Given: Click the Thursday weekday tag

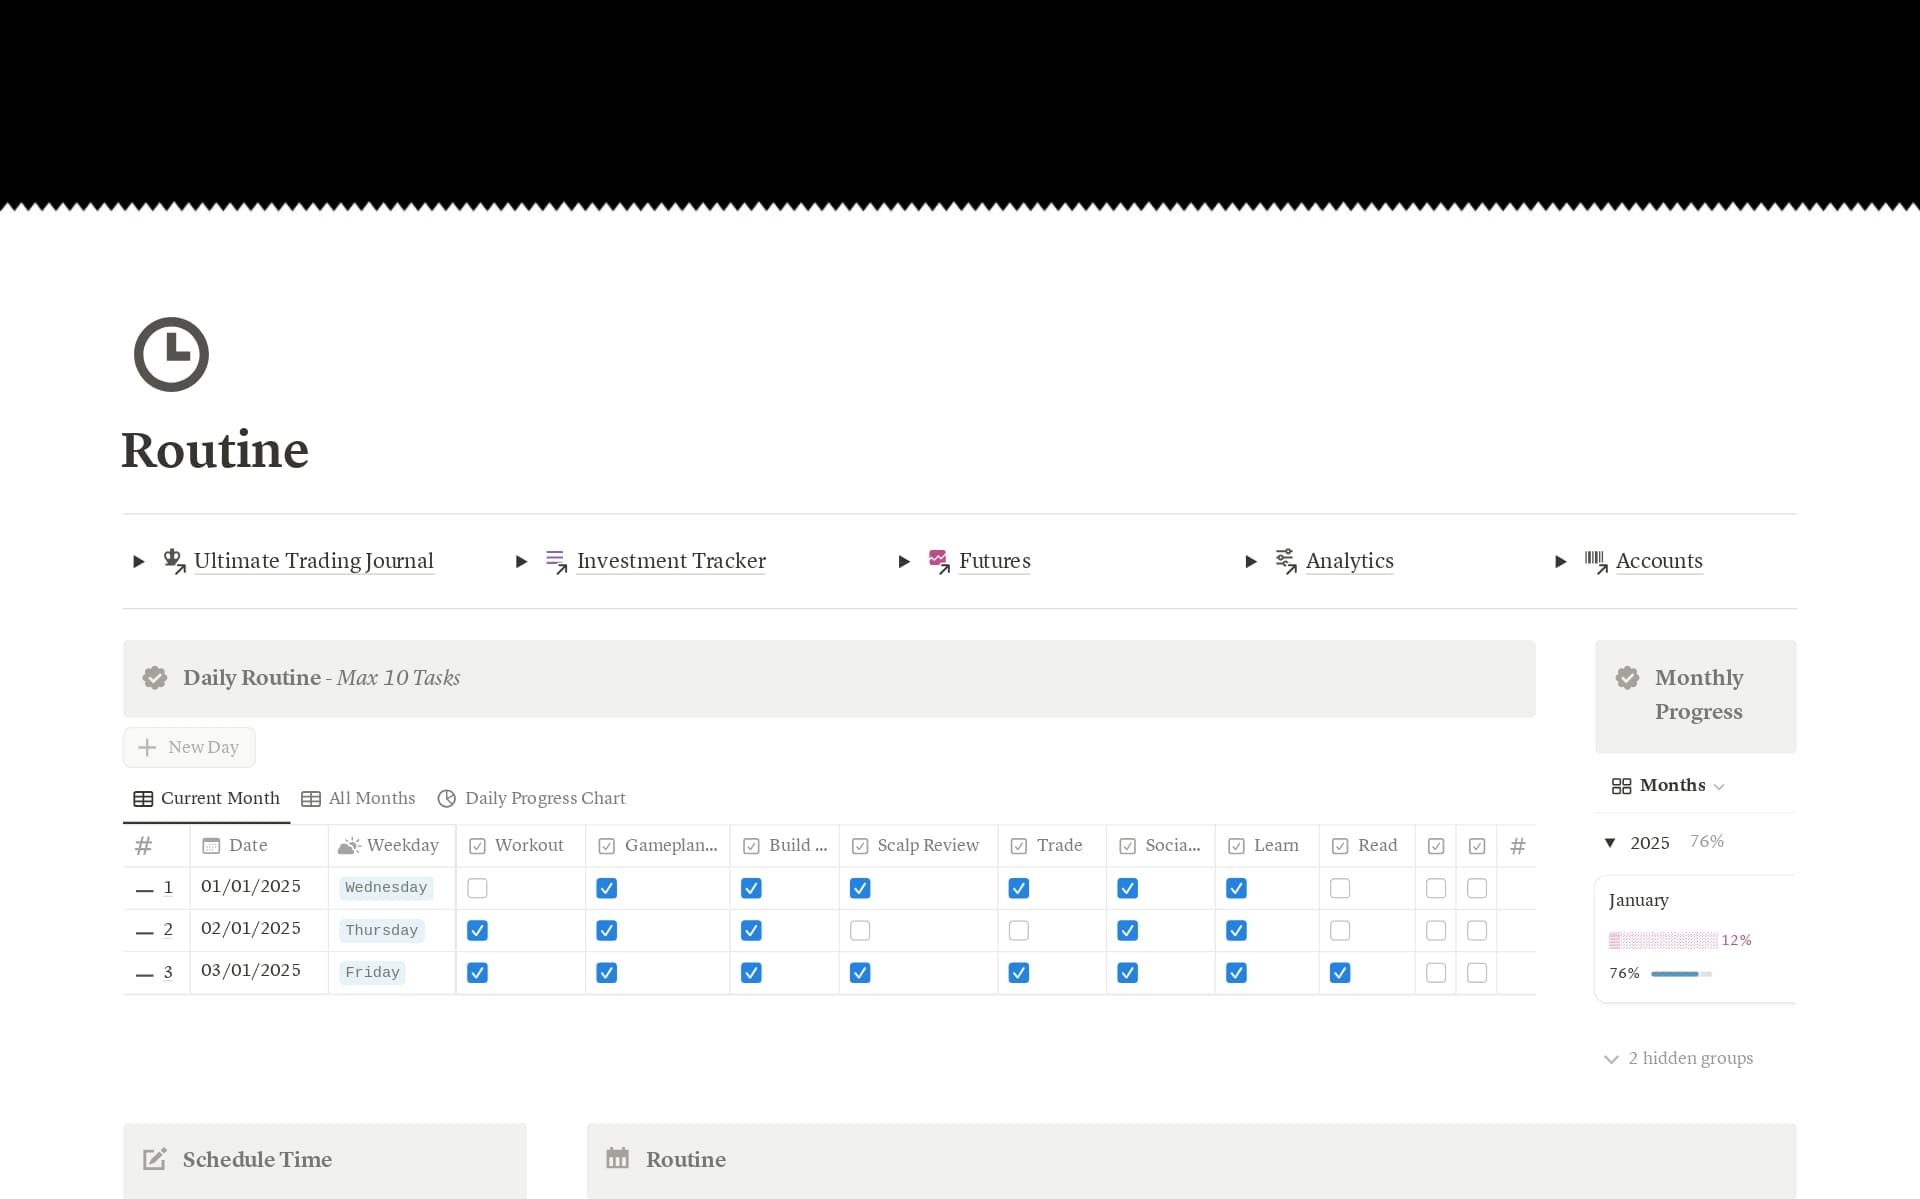Looking at the screenshot, I should point(382,930).
